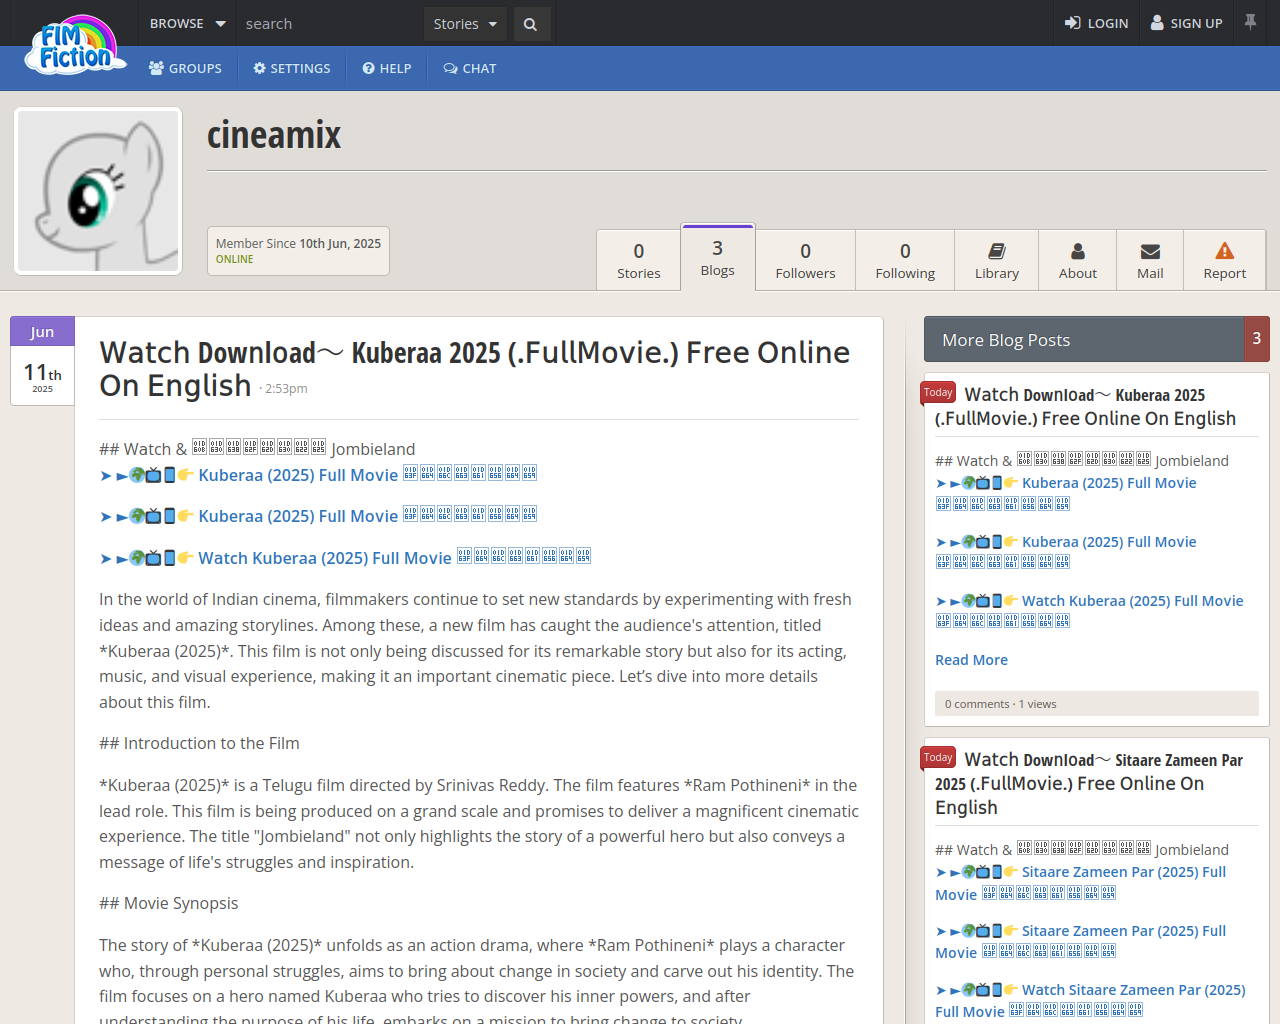Open main blog title Watch Download Kuberaa 2025
Viewport: 1280px width, 1024px height.
point(474,368)
